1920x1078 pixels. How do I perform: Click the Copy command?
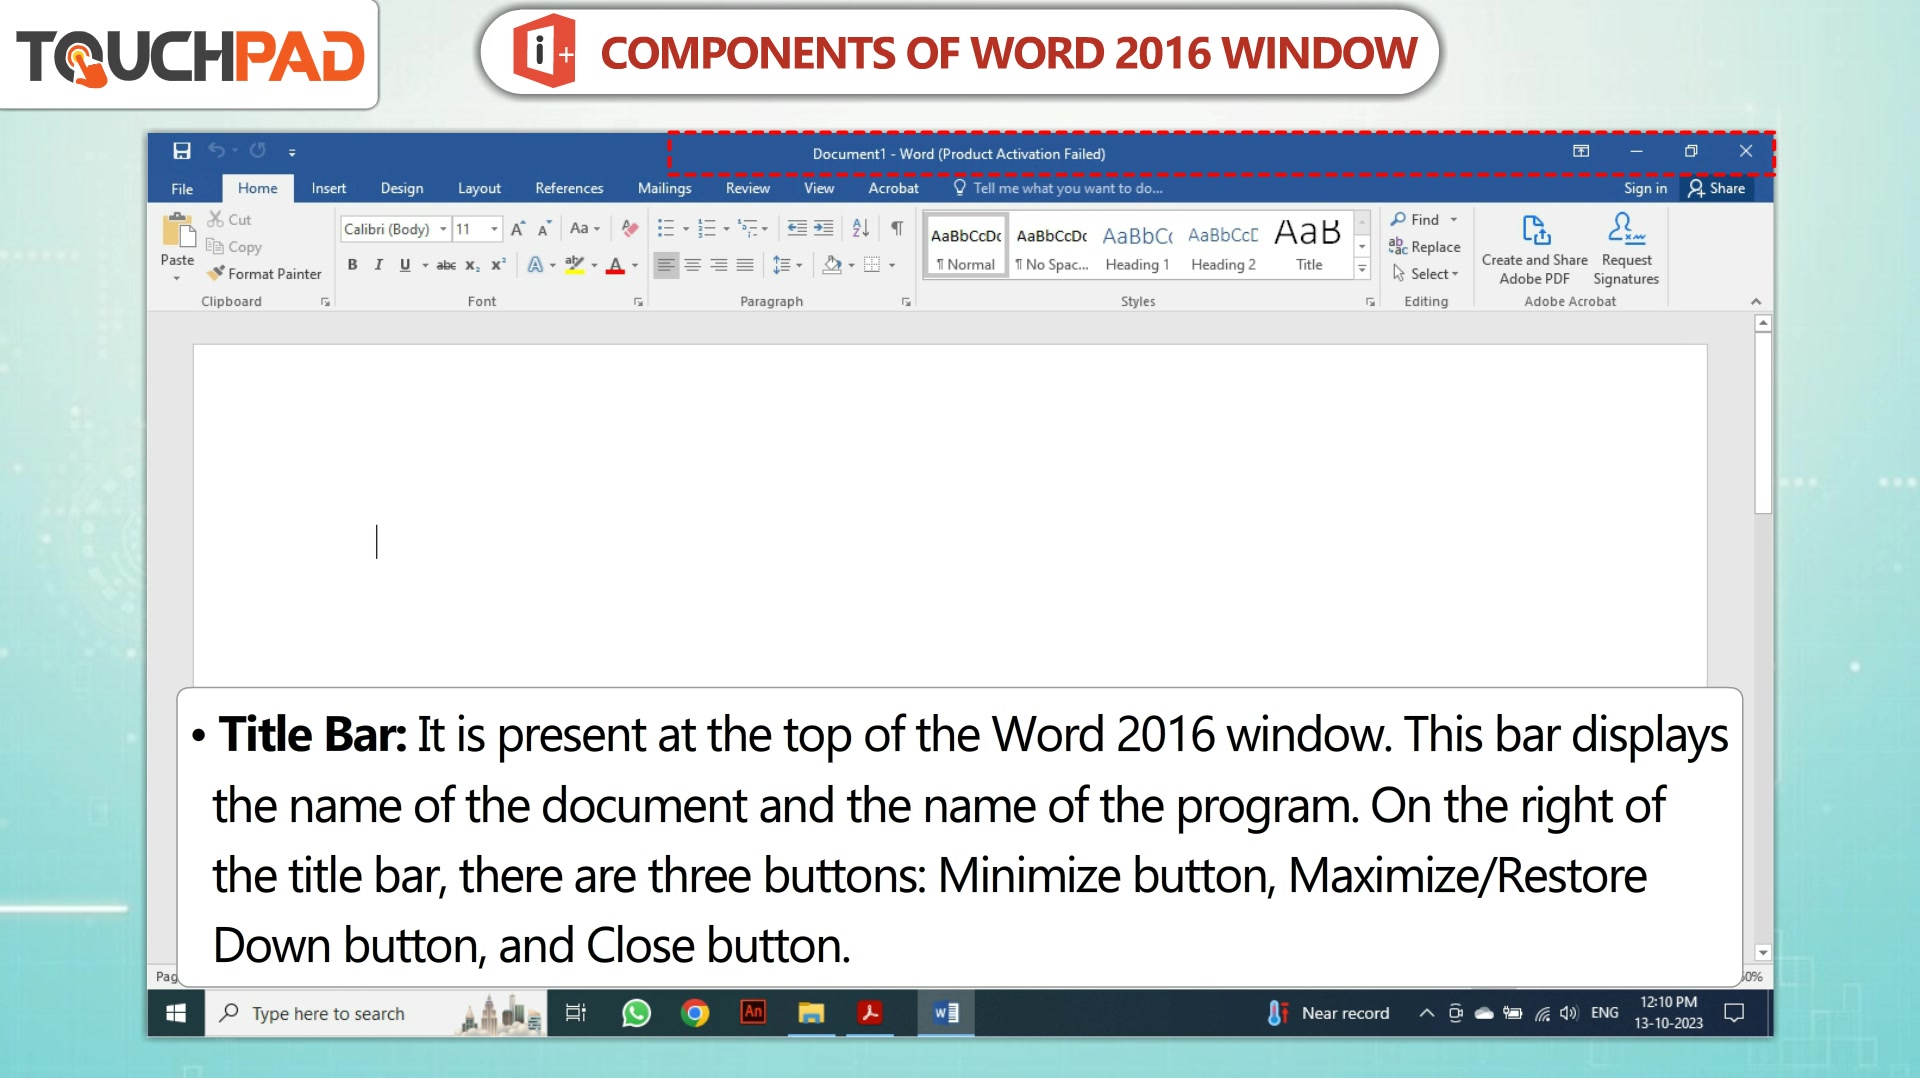click(x=234, y=246)
